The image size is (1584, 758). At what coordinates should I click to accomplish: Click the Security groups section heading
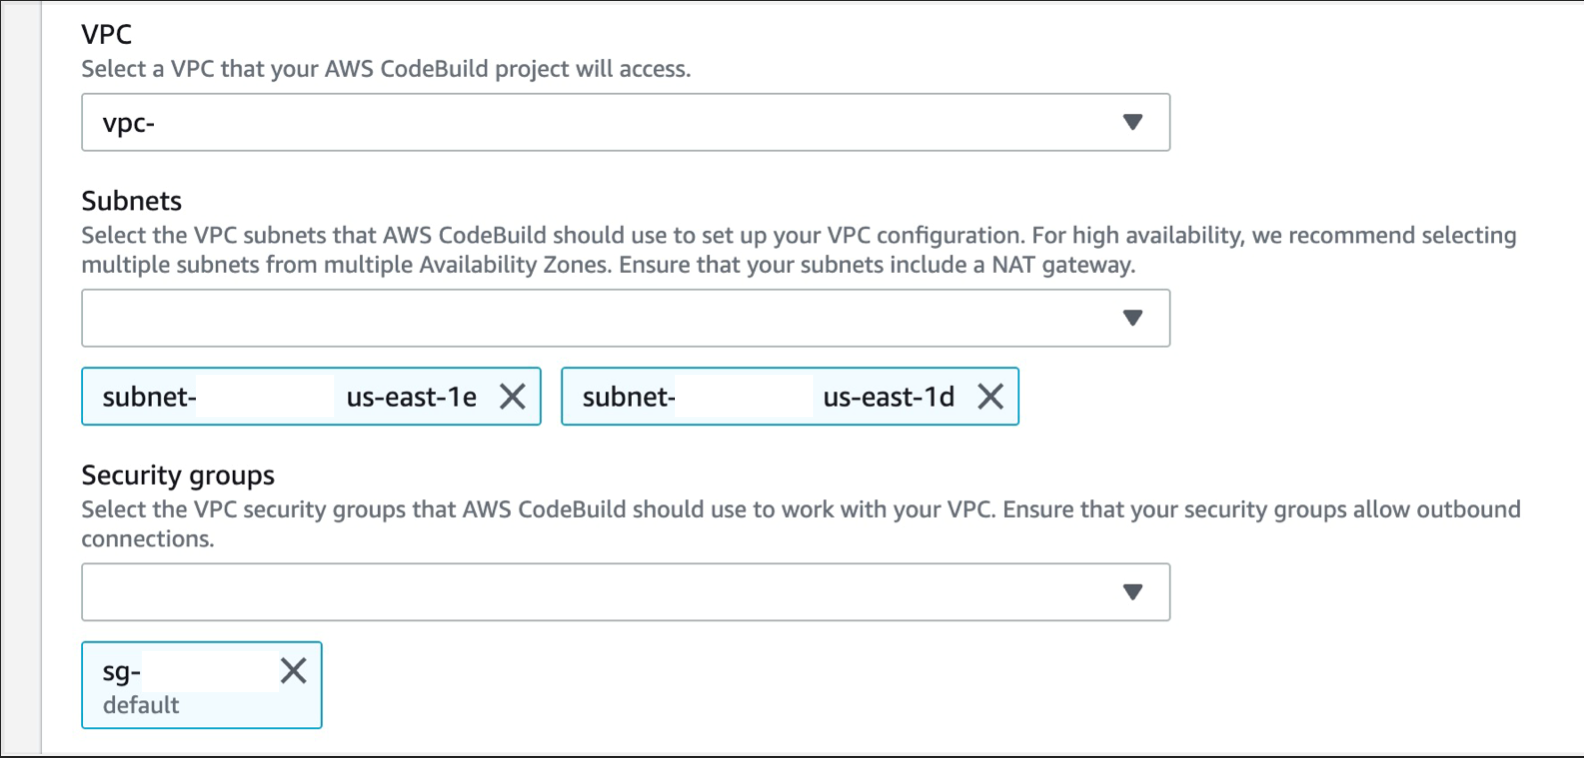[177, 475]
